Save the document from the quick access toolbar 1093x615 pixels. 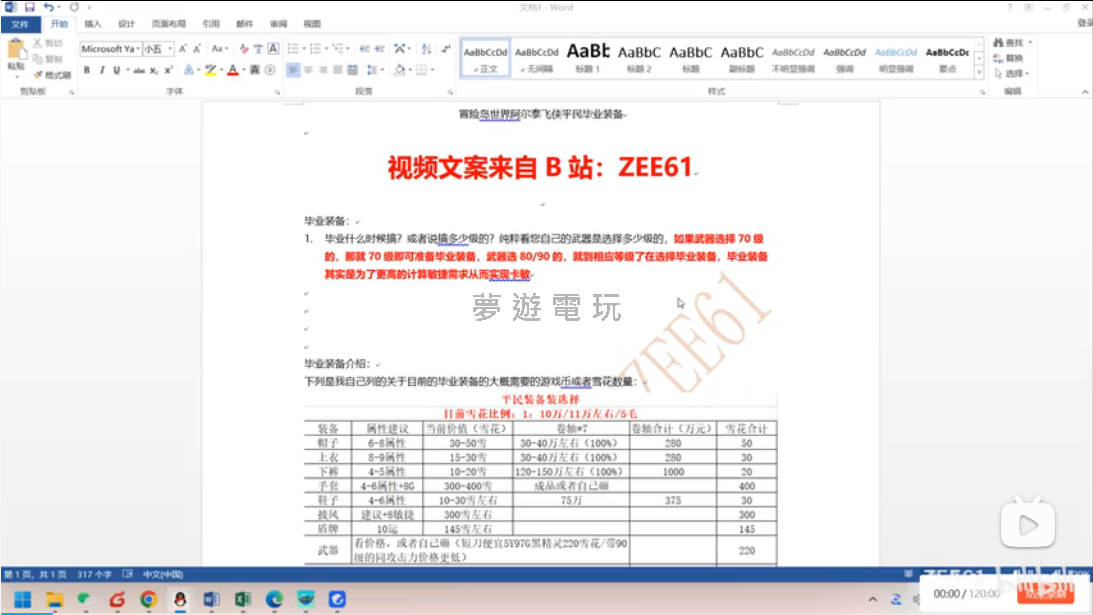pos(29,7)
